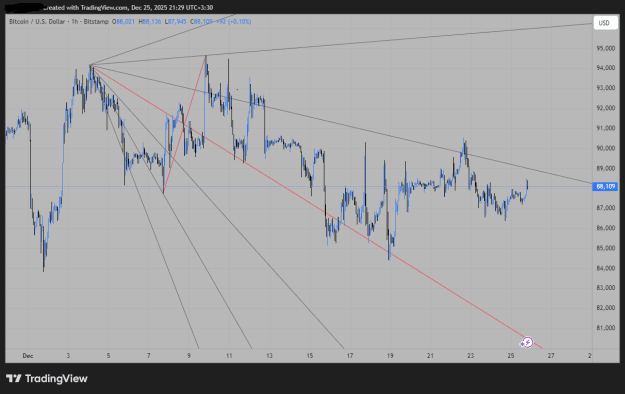Click the 82,000 price axis label
Screen dimensions: 625x394
point(605,308)
